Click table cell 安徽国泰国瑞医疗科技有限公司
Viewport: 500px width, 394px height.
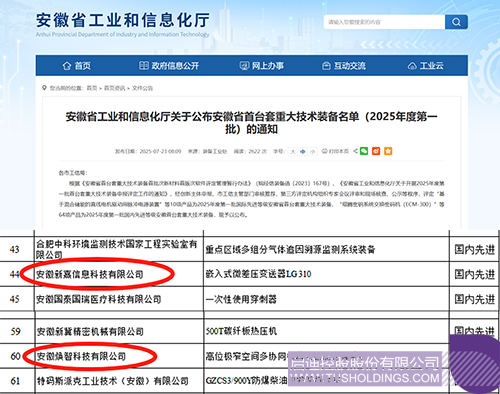(x=119, y=299)
